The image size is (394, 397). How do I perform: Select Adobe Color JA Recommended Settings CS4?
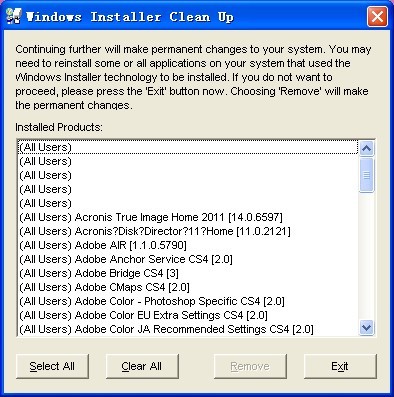pos(188,329)
